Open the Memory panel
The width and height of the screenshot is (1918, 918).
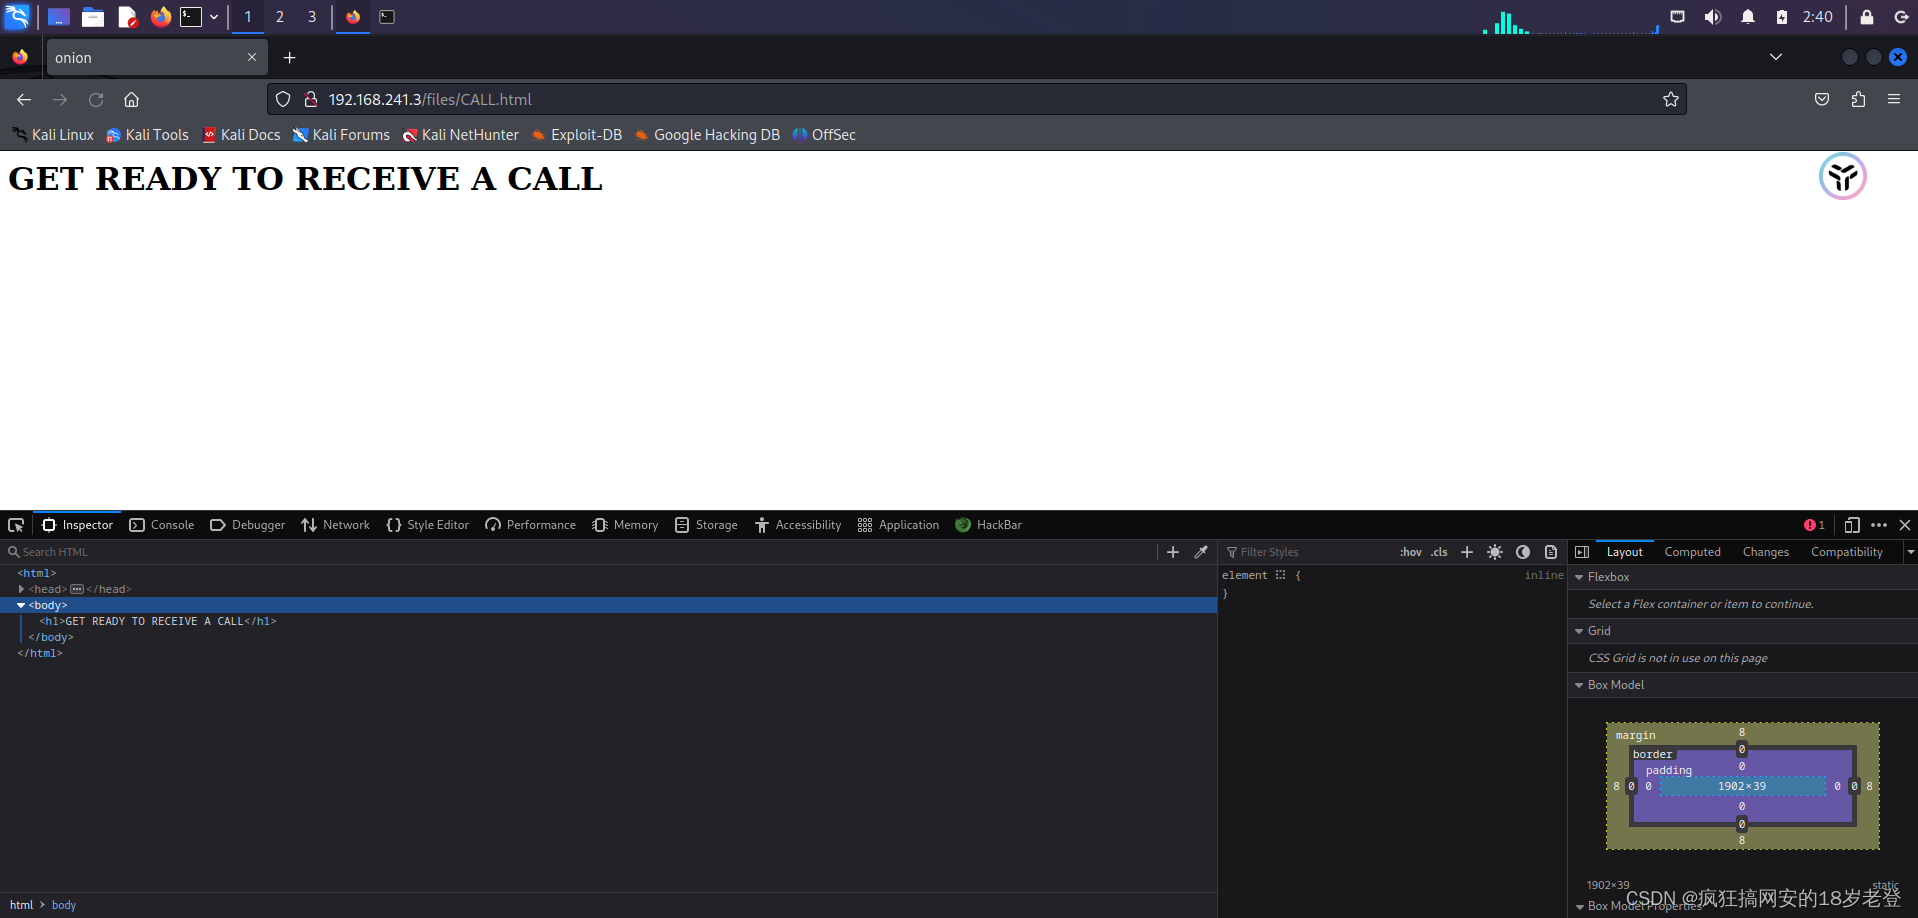[625, 525]
